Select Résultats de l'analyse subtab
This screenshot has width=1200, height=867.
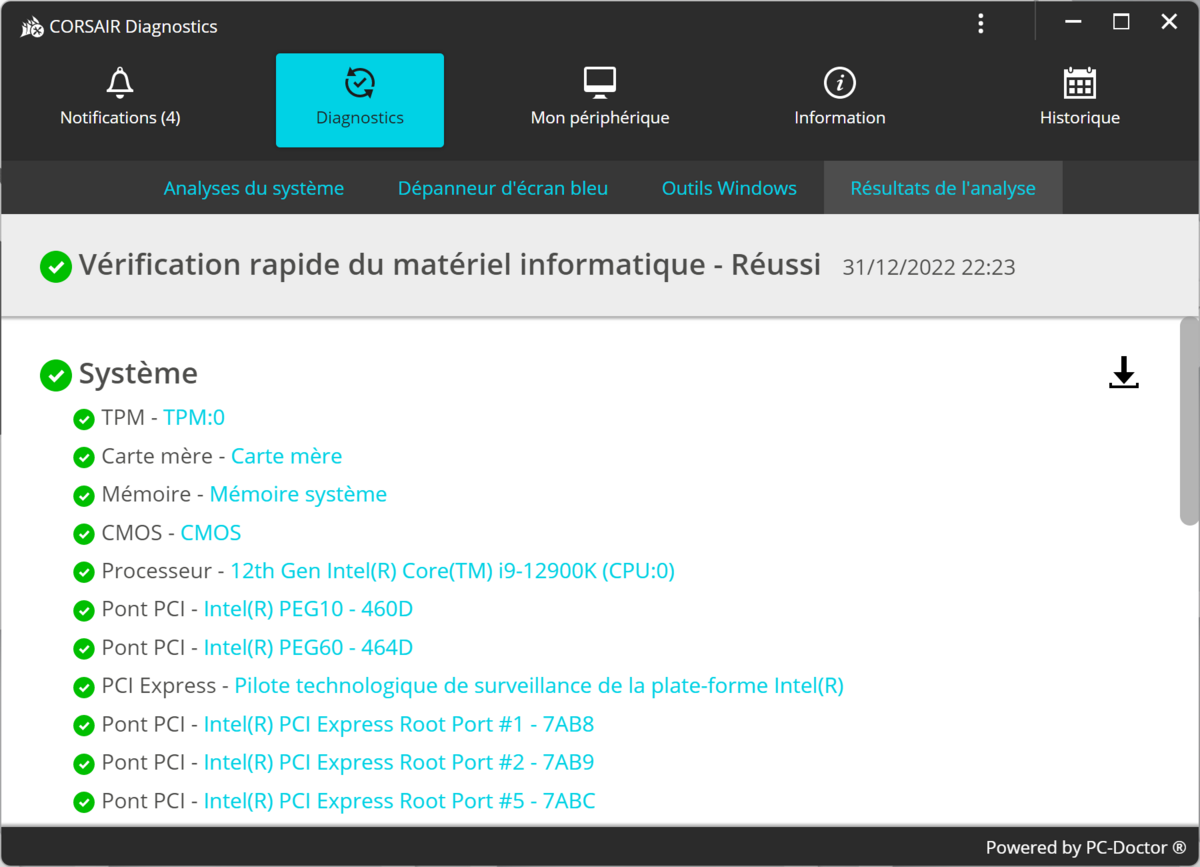pos(943,188)
